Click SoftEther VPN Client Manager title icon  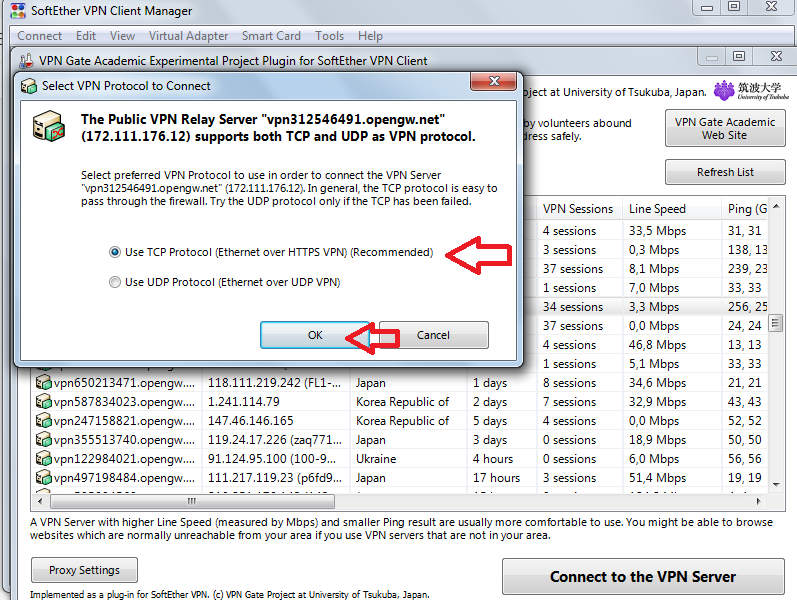(x=18, y=11)
